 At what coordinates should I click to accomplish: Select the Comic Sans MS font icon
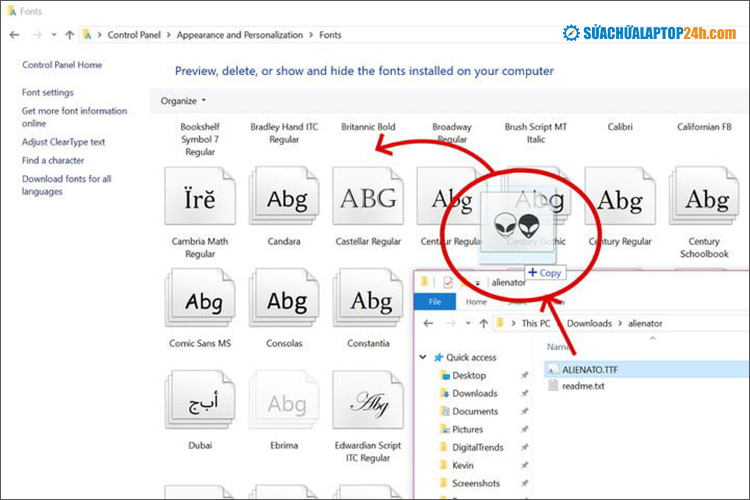coord(200,298)
